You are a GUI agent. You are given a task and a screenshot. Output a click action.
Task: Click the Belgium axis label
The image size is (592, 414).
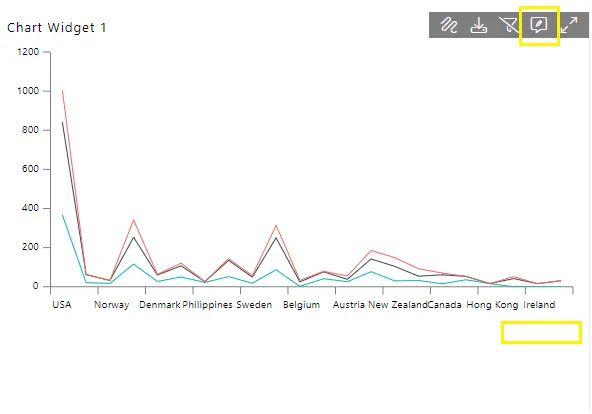pos(301,305)
